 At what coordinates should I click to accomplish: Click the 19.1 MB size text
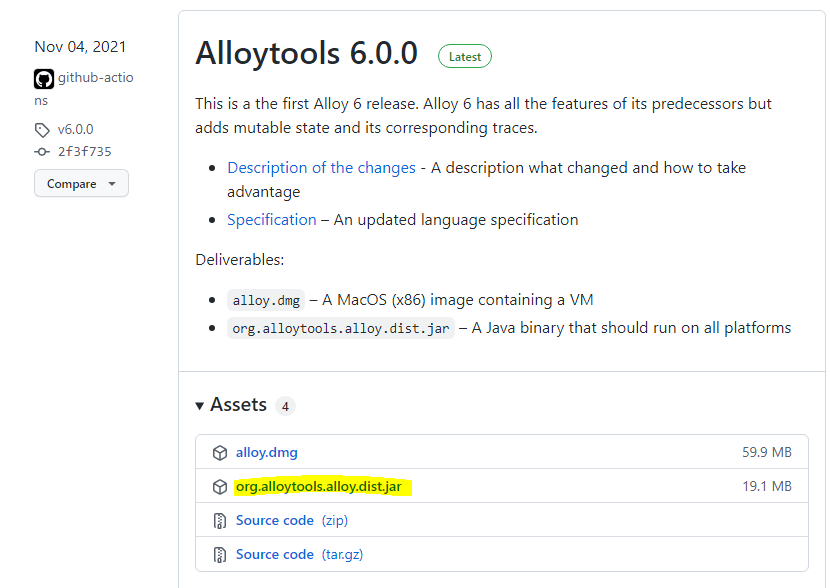(x=766, y=486)
